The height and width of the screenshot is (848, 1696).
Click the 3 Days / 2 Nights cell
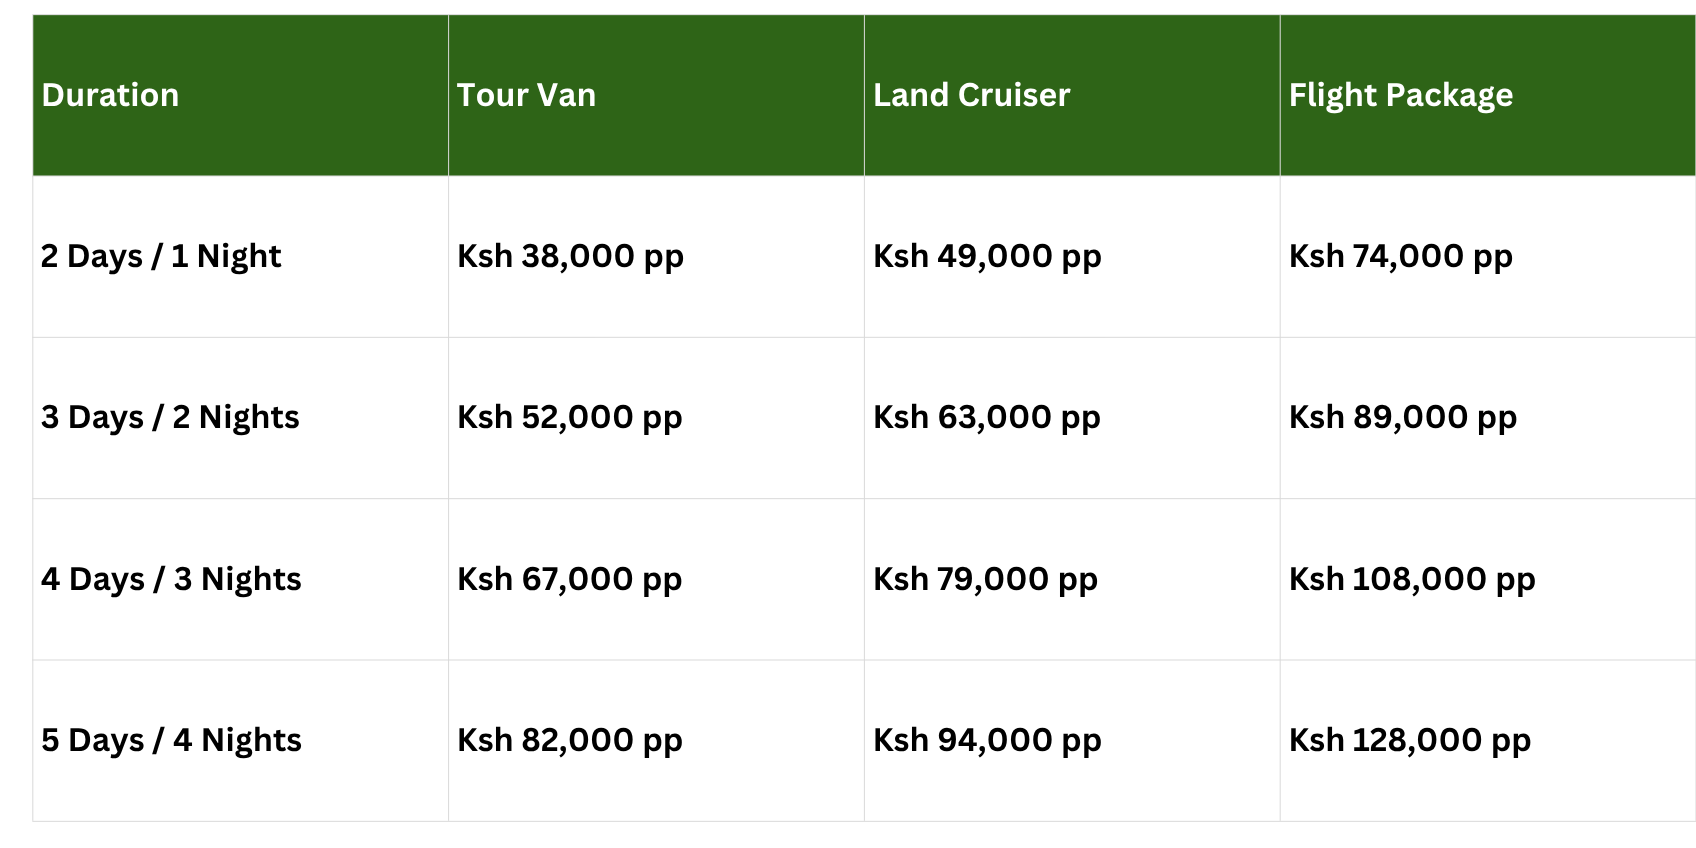point(170,417)
